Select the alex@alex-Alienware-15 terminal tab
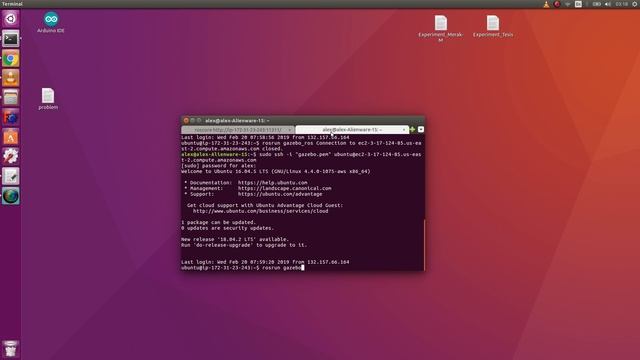Image resolution: width=640 pixels, height=360 pixels. (352, 130)
